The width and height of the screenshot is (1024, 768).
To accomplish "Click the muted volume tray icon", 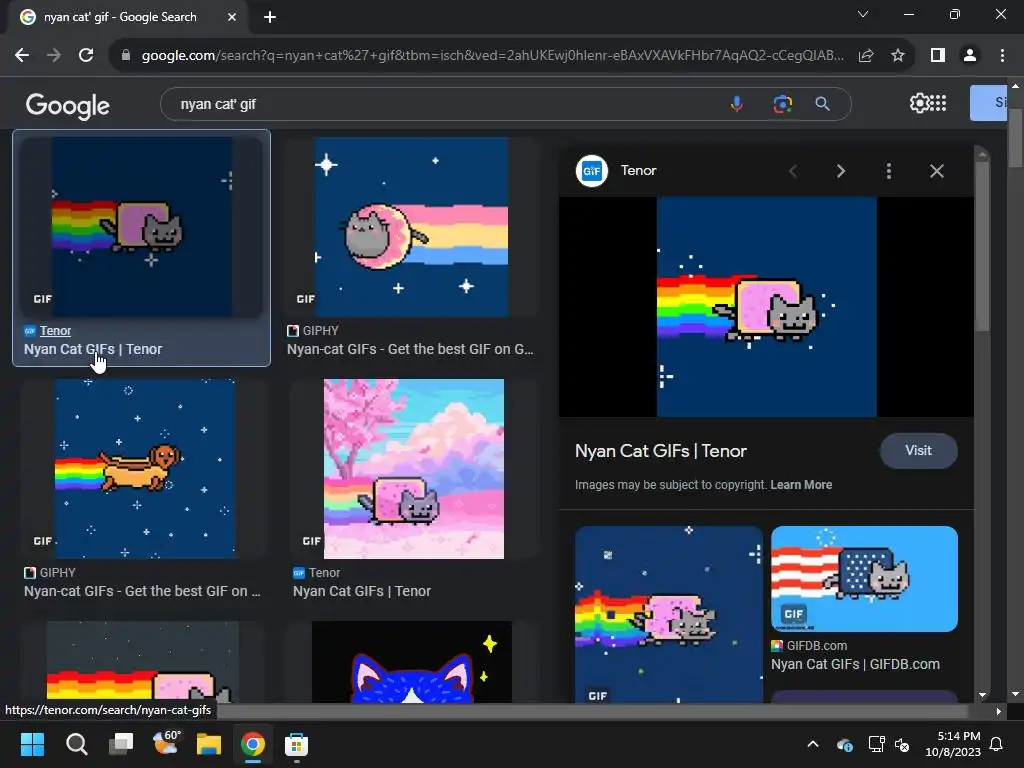I will (903, 744).
